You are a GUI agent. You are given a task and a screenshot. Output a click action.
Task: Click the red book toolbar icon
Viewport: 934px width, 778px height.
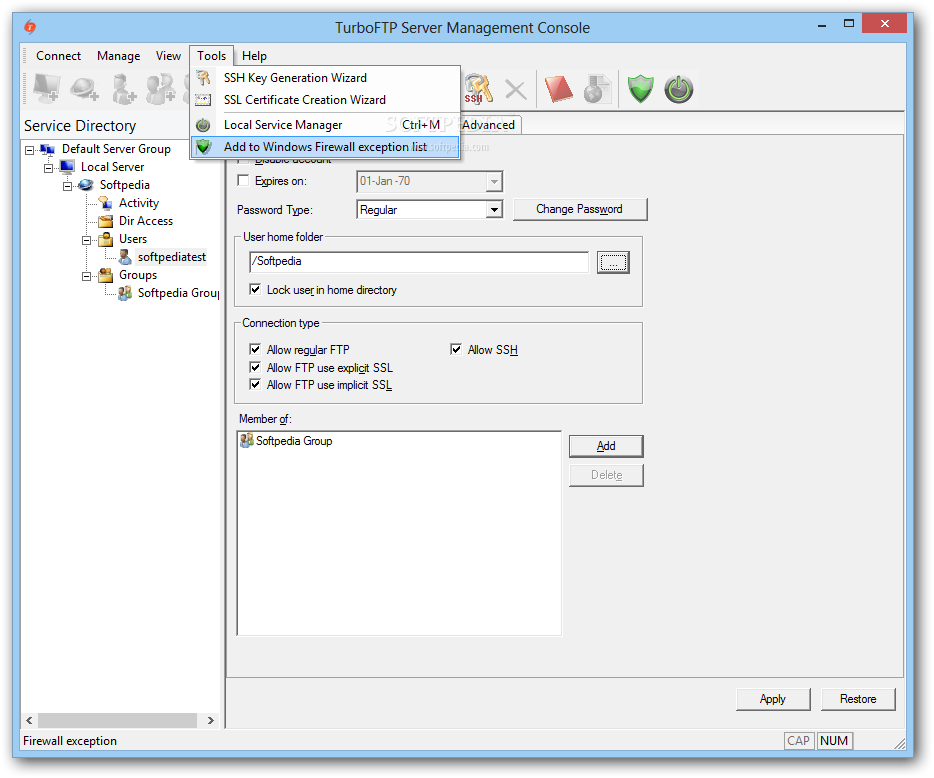(559, 89)
